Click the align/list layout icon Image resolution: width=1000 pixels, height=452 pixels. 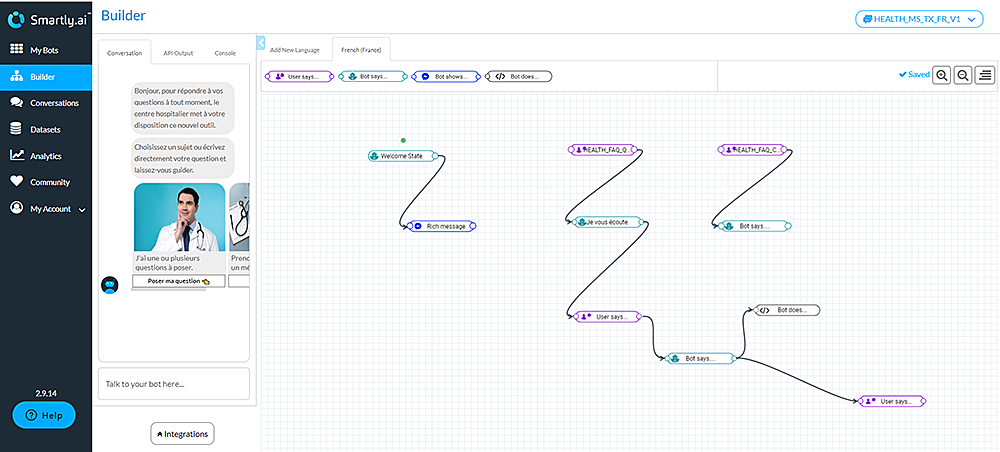click(985, 75)
